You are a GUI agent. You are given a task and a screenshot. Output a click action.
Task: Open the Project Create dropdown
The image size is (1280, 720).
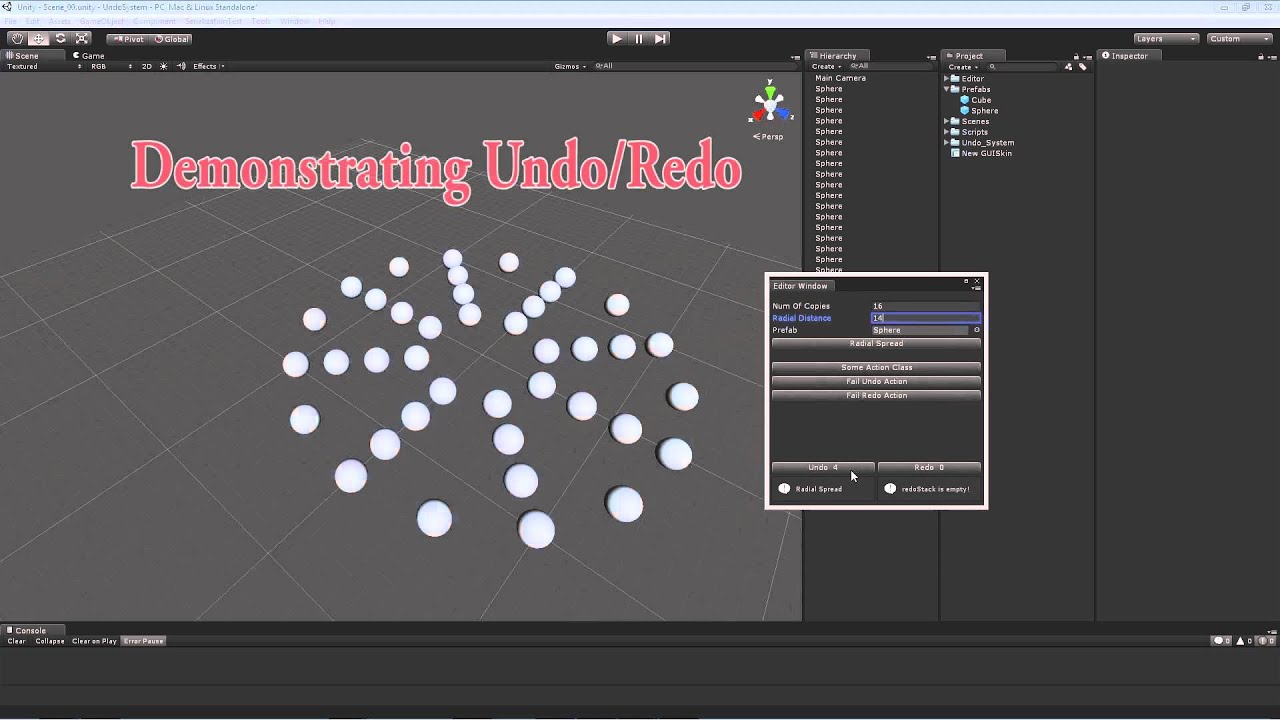coord(962,67)
